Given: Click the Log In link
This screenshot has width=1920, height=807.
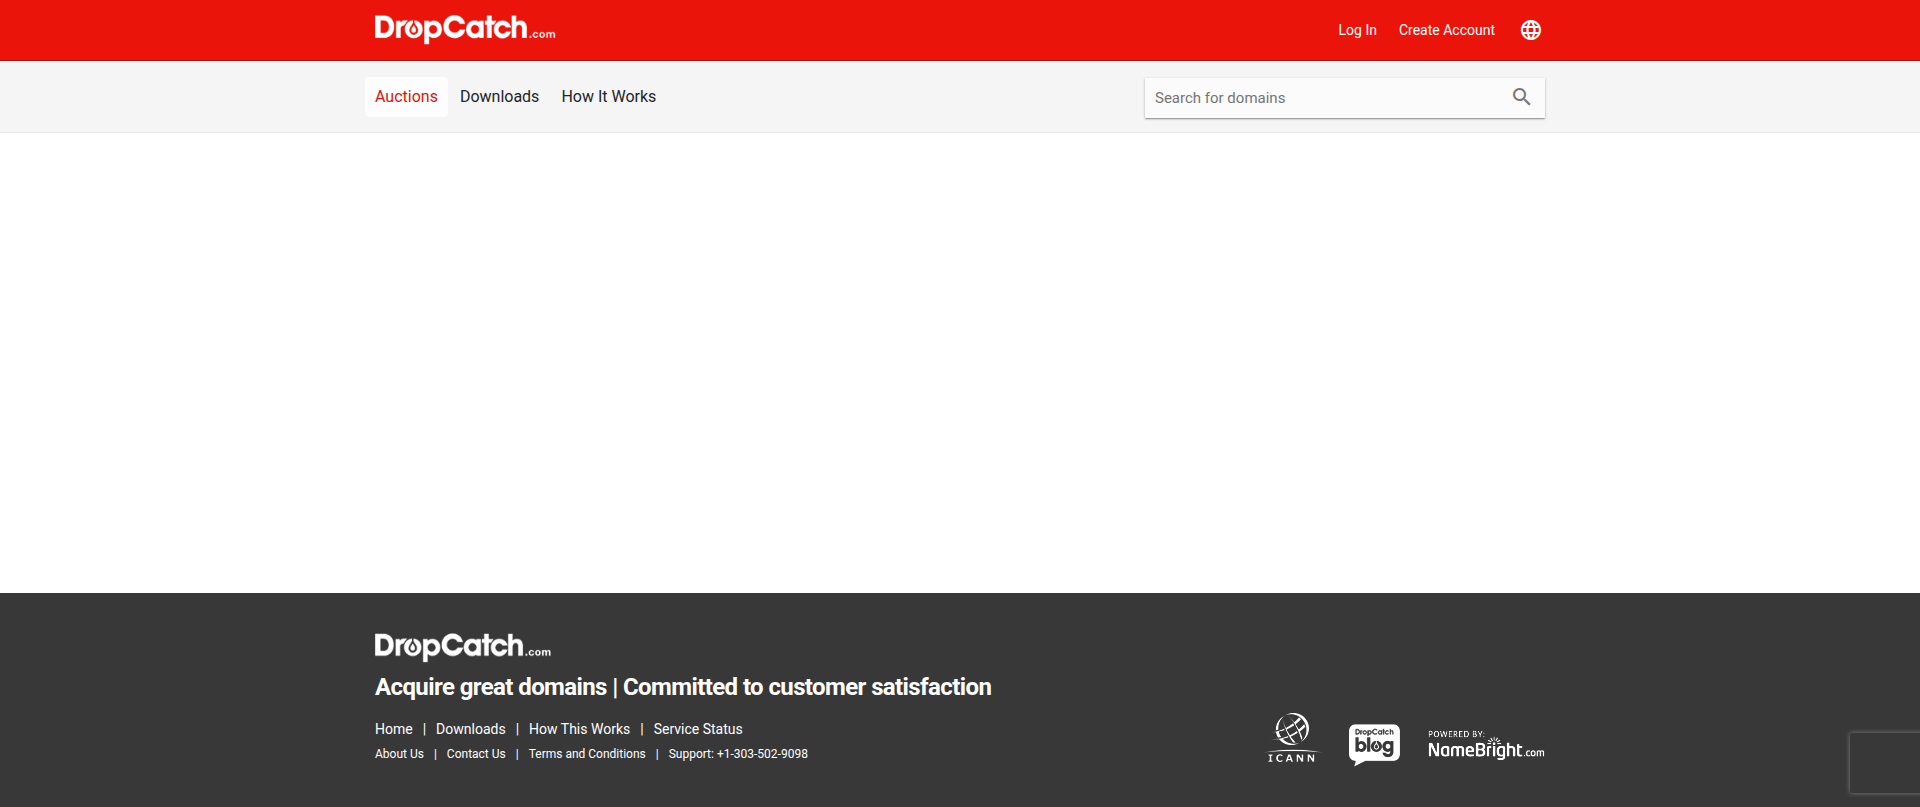Looking at the screenshot, I should pyautogui.click(x=1357, y=30).
